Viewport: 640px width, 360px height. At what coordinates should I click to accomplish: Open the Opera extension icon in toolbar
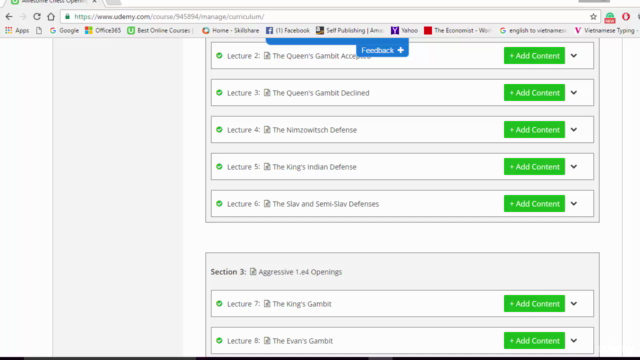click(x=626, y=17)
